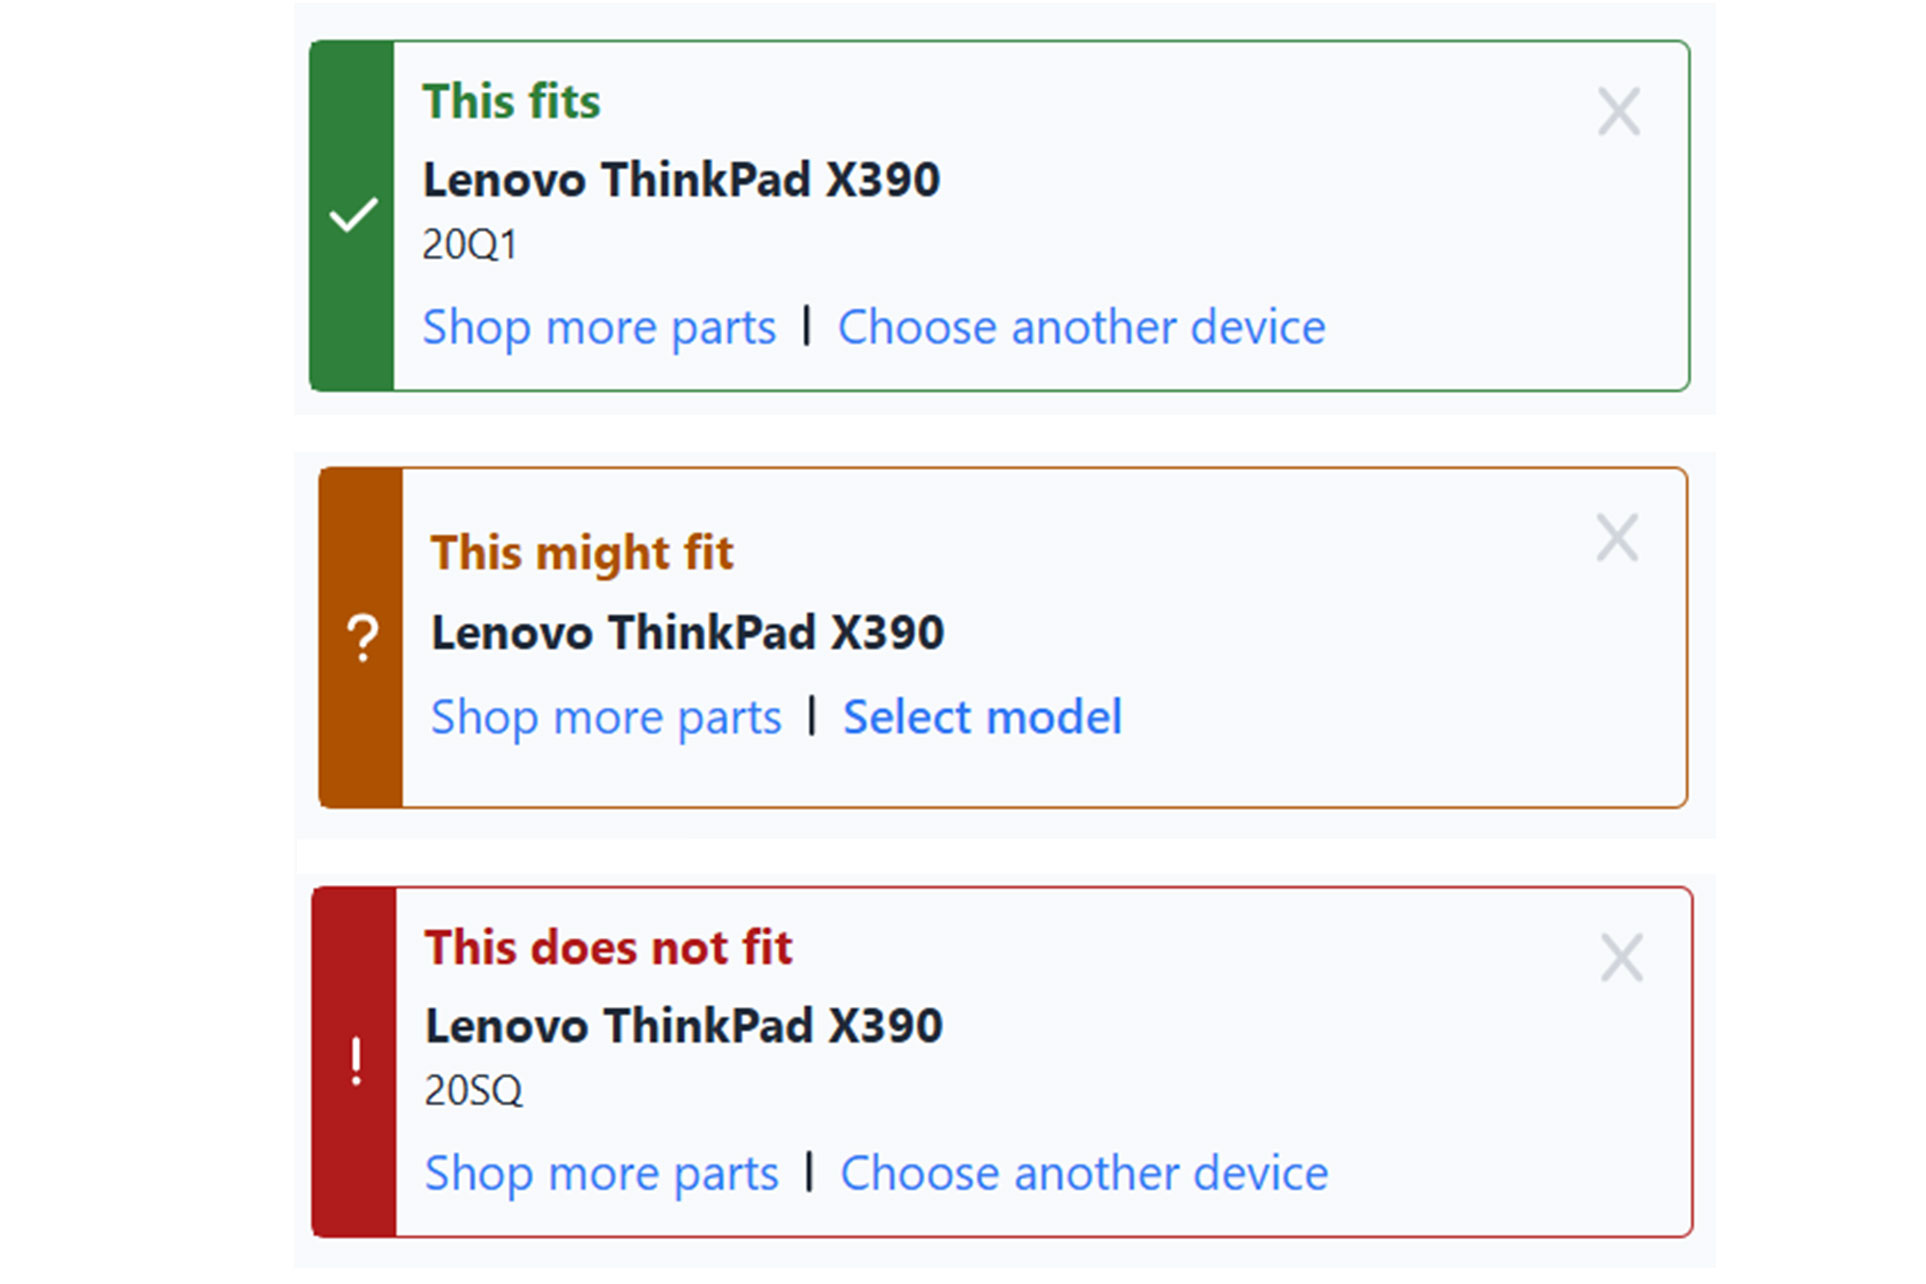Click the 20SQ model number
This screenshot has width=1926, height=1284.
[x=473, y=1090]
